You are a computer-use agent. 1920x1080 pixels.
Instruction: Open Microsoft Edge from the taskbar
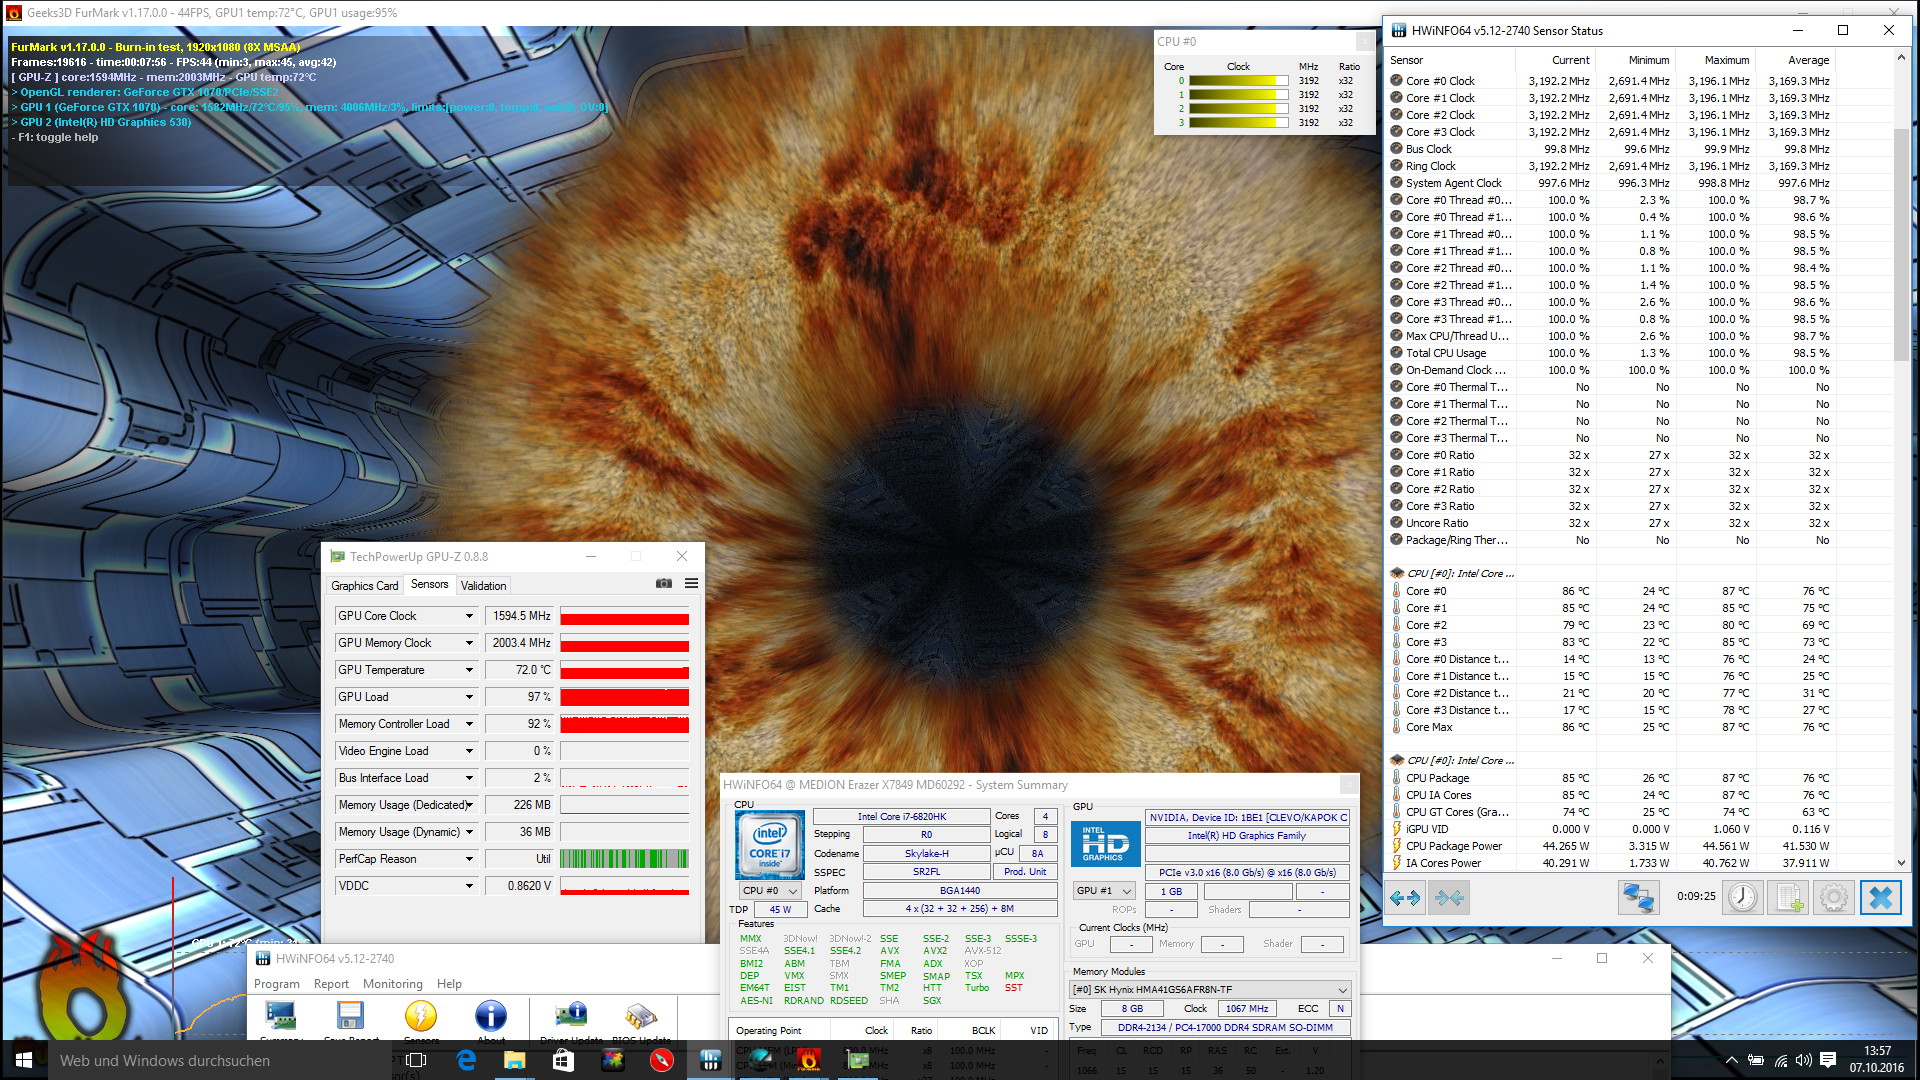coord(466,1060)
